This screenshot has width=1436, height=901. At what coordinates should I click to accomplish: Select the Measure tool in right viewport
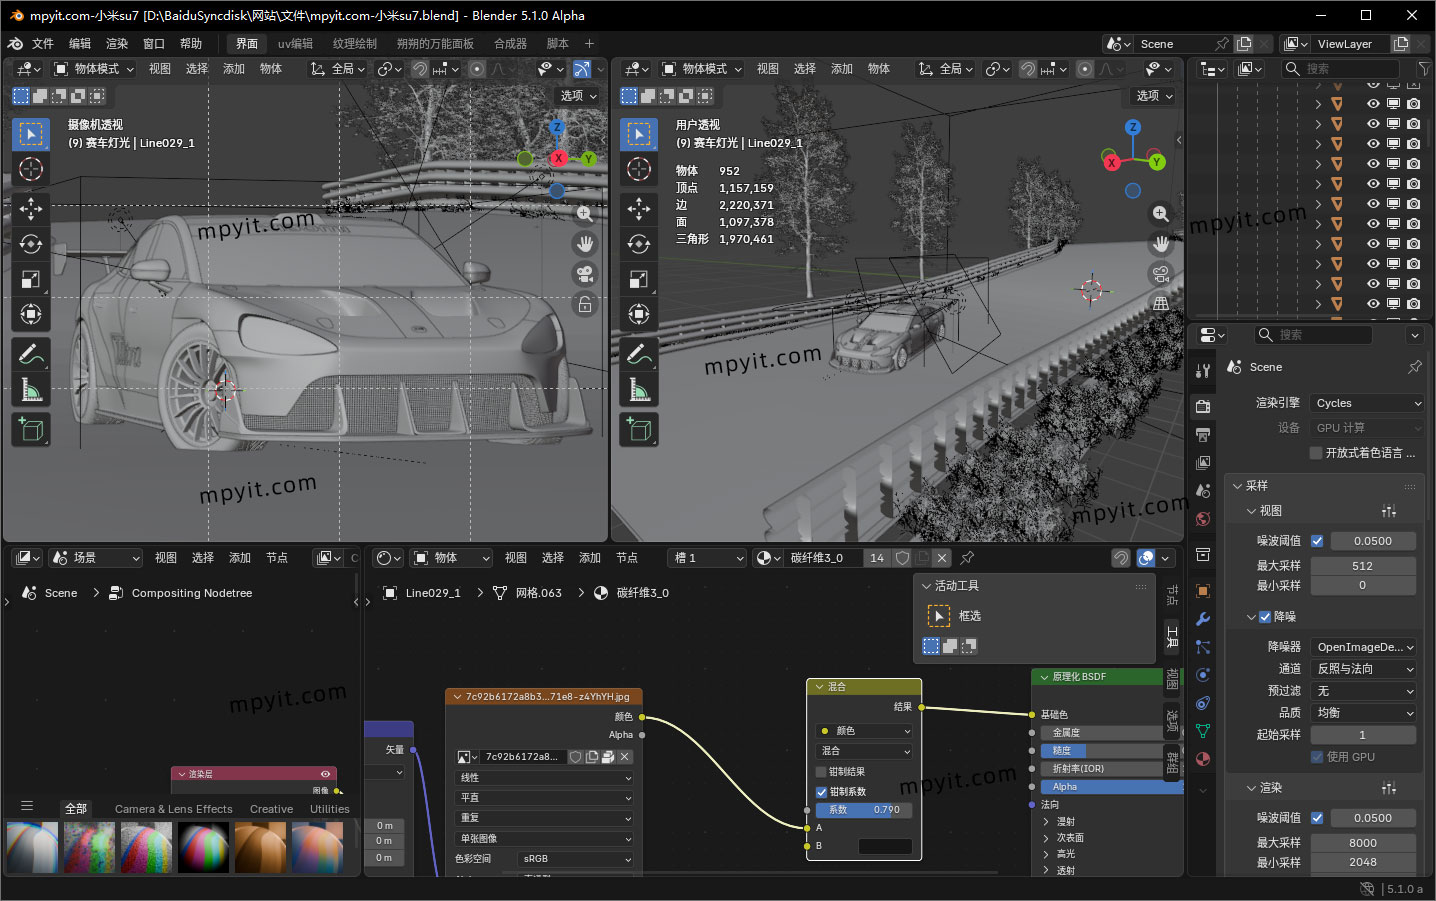[639, 389]
